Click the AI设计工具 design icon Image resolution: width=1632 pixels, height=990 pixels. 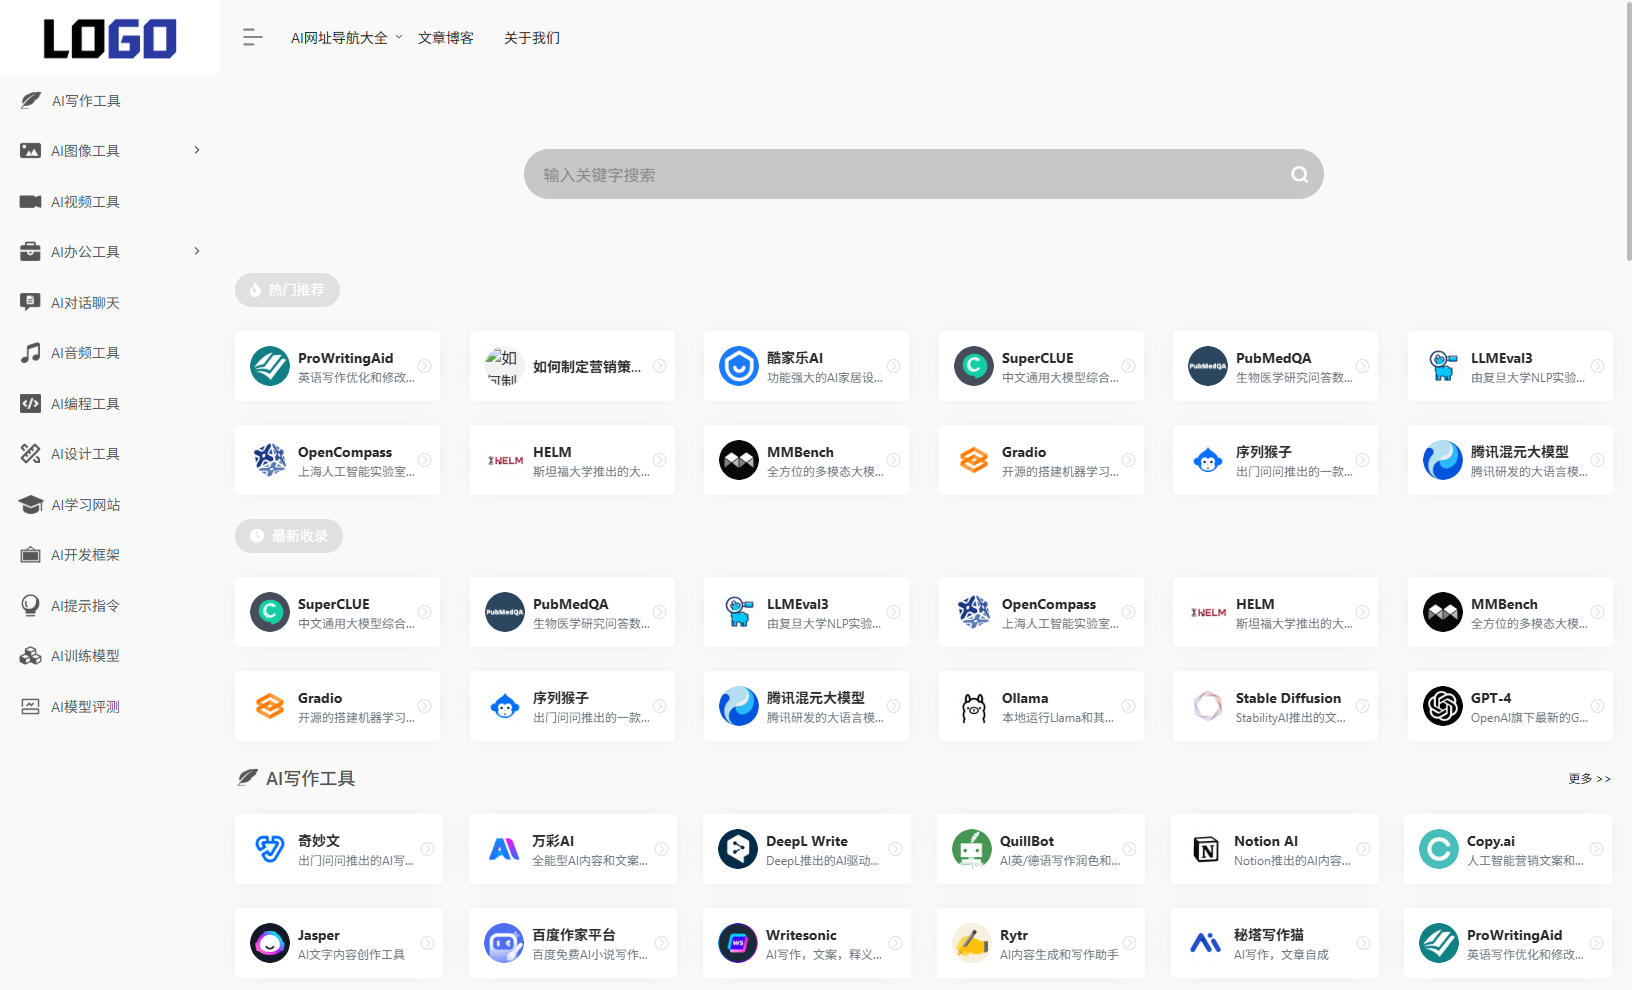click(31, 453)
